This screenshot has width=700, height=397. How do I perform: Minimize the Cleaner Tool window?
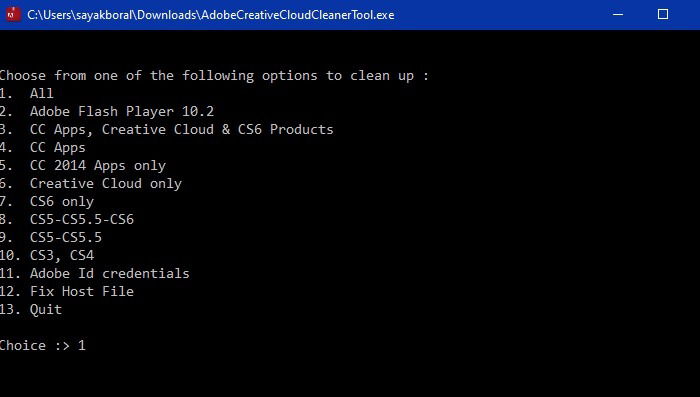[x=618, y=14]
